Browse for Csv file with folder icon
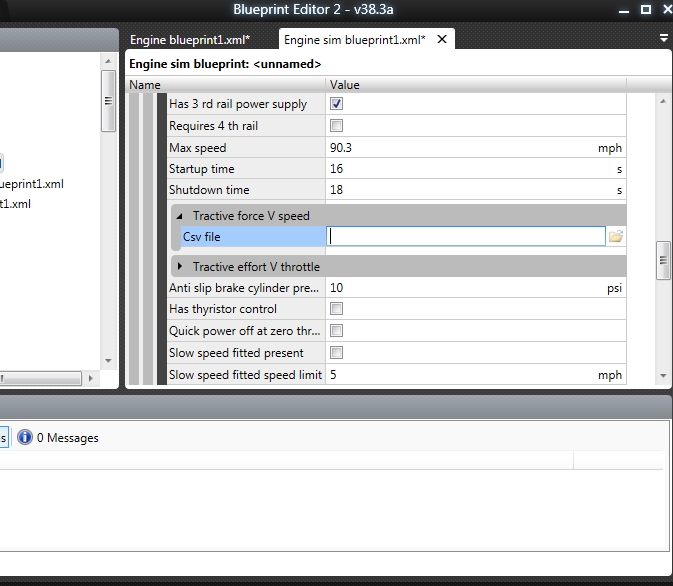 (616, 237)
